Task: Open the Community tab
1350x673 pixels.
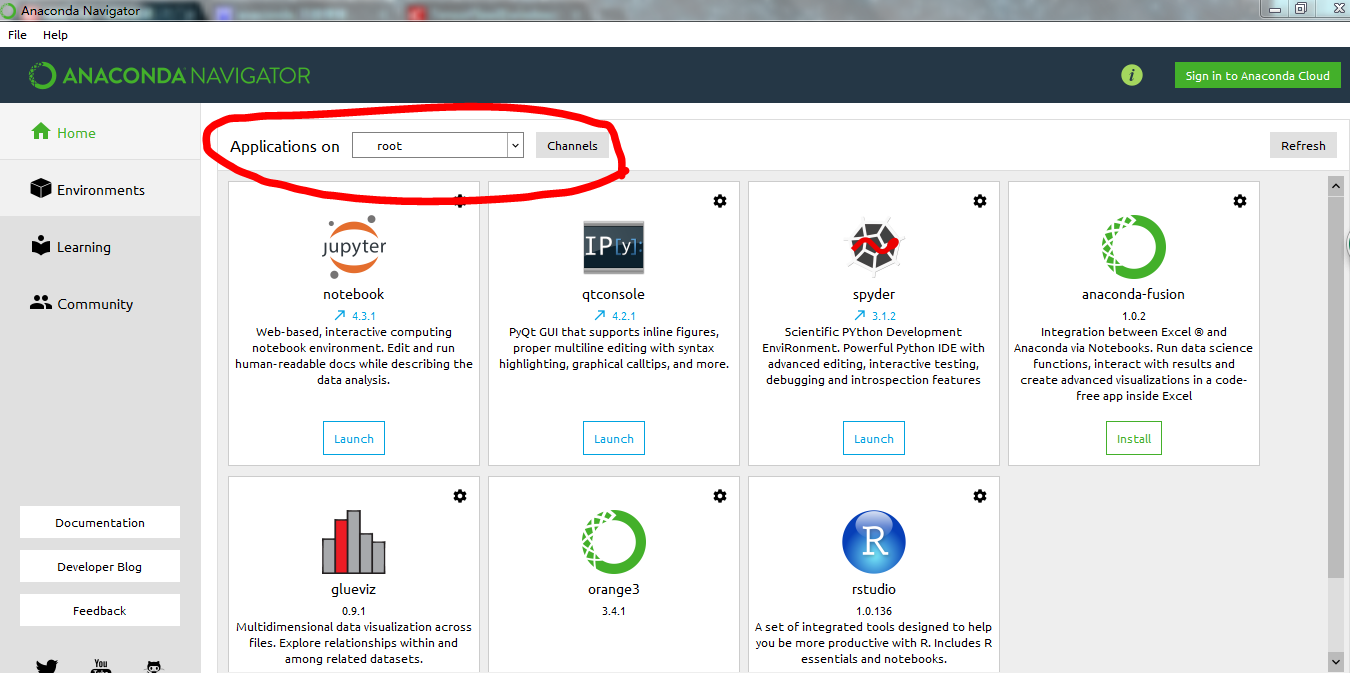Action: [100, 303]
